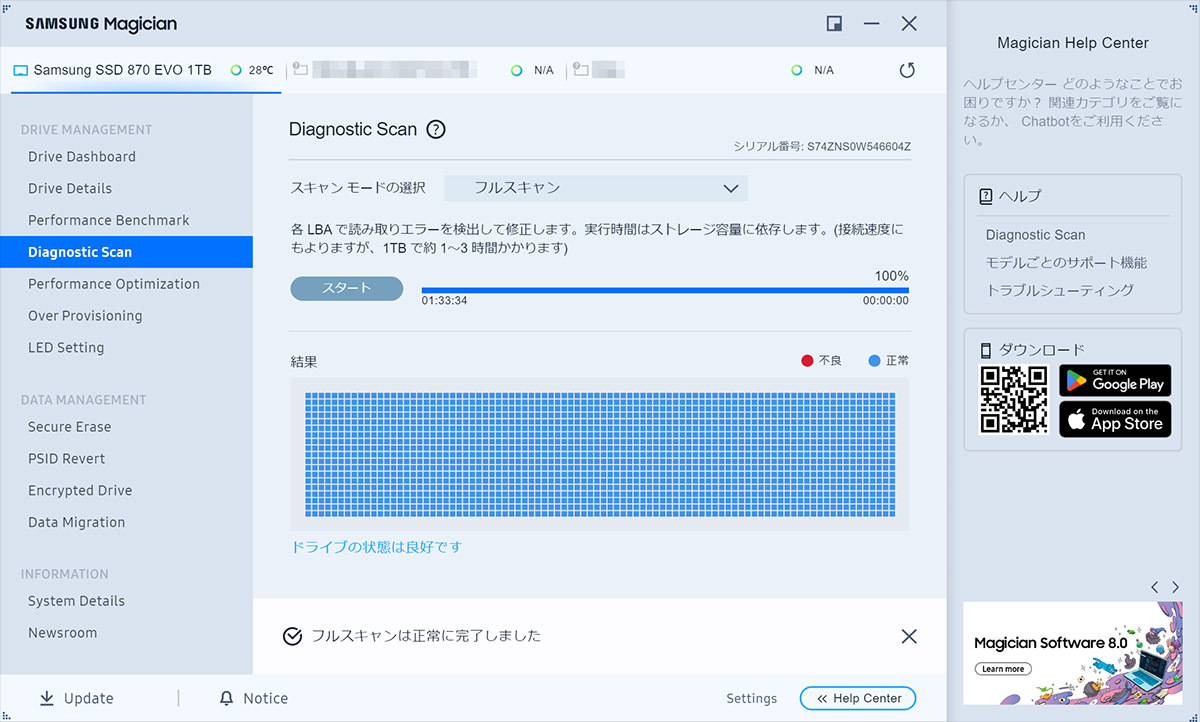Open Diagnostic Scan help via question mark icon
Viewport: 1200px width, 722px height.
[437, 129]
